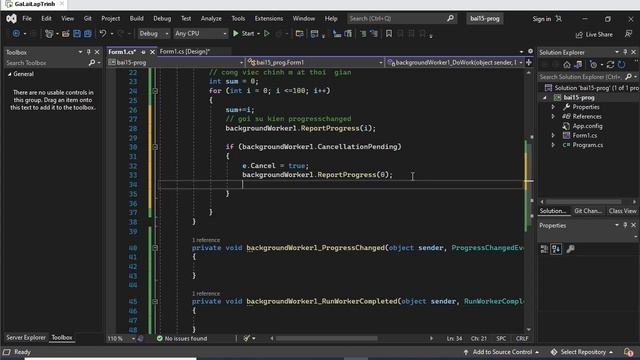Click Pending Changes Filter clock icon
This screenshot has height=360, width=640.
point(594,64)
